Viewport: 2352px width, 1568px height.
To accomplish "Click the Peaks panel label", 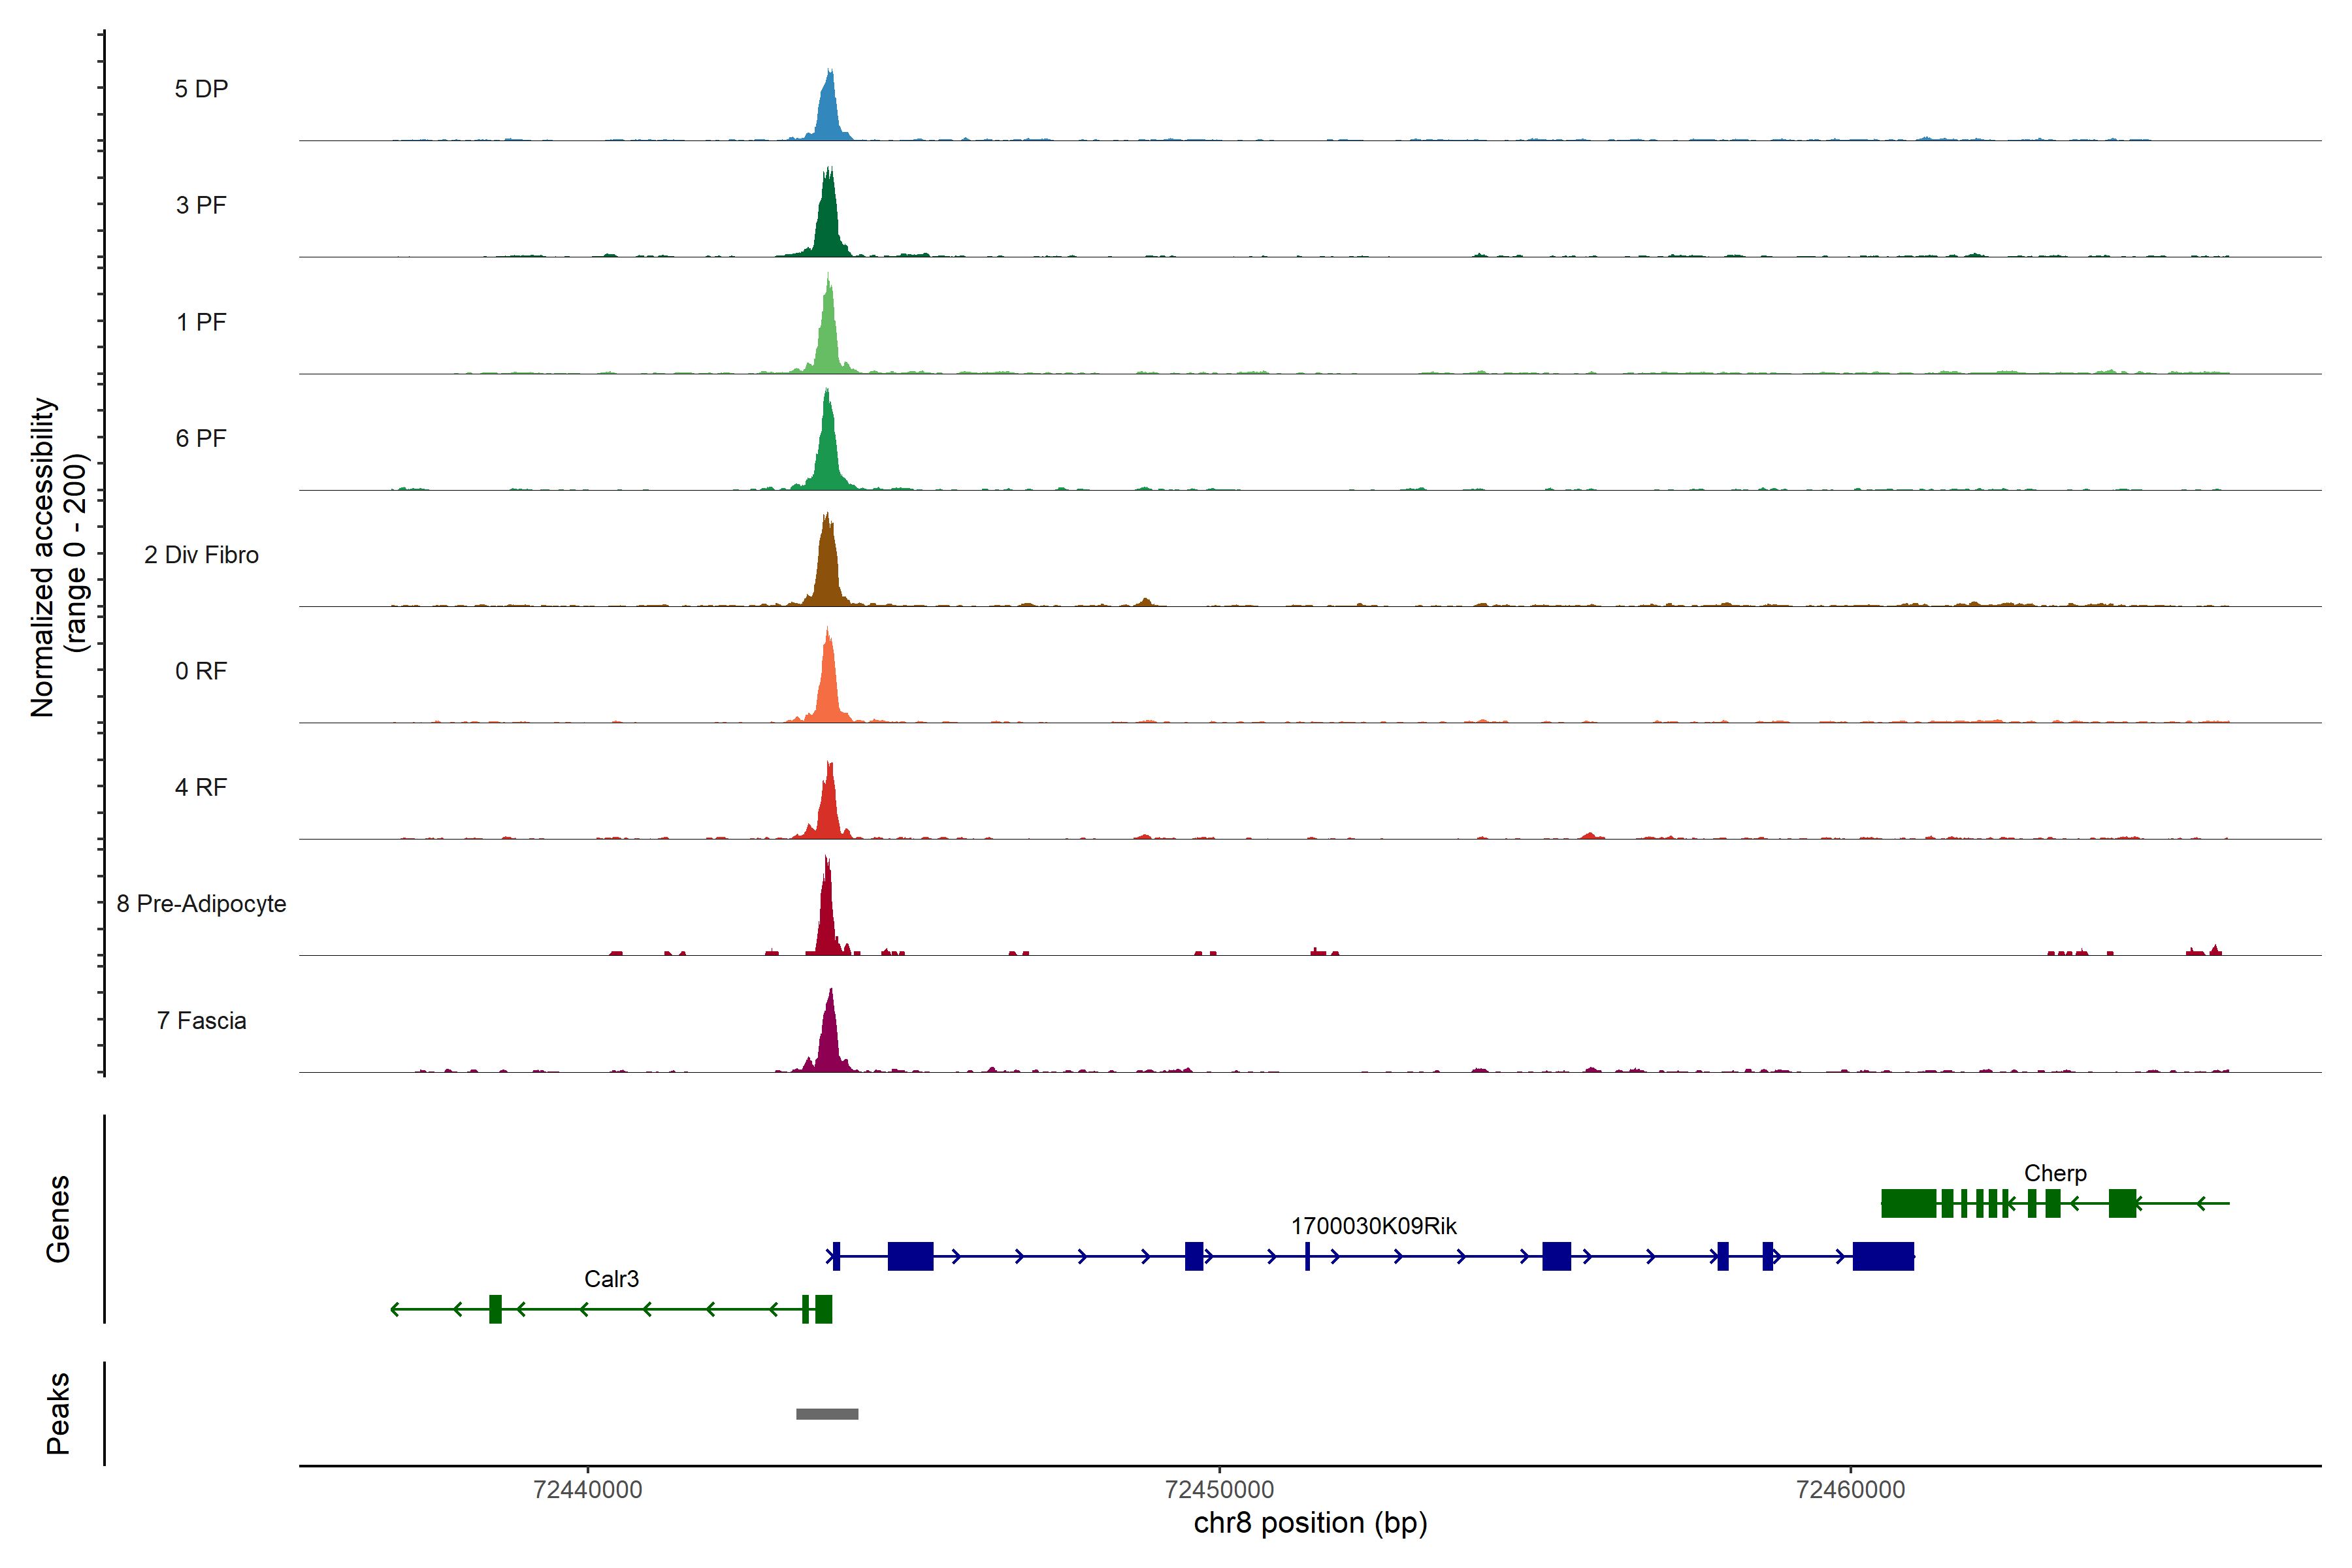I will pos(58,1413).
